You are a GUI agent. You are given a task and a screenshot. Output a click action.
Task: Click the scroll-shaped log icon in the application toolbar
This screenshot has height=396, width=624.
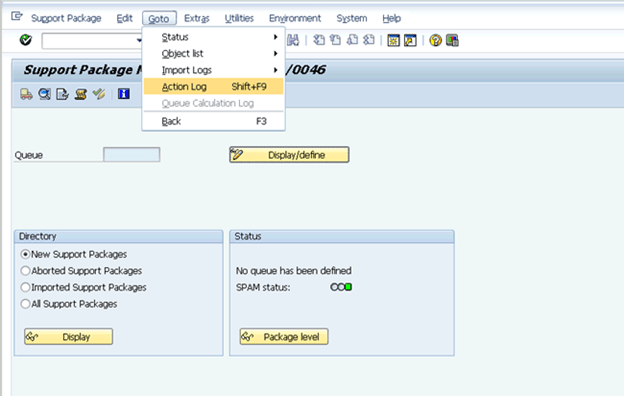(x=81, y=94)
